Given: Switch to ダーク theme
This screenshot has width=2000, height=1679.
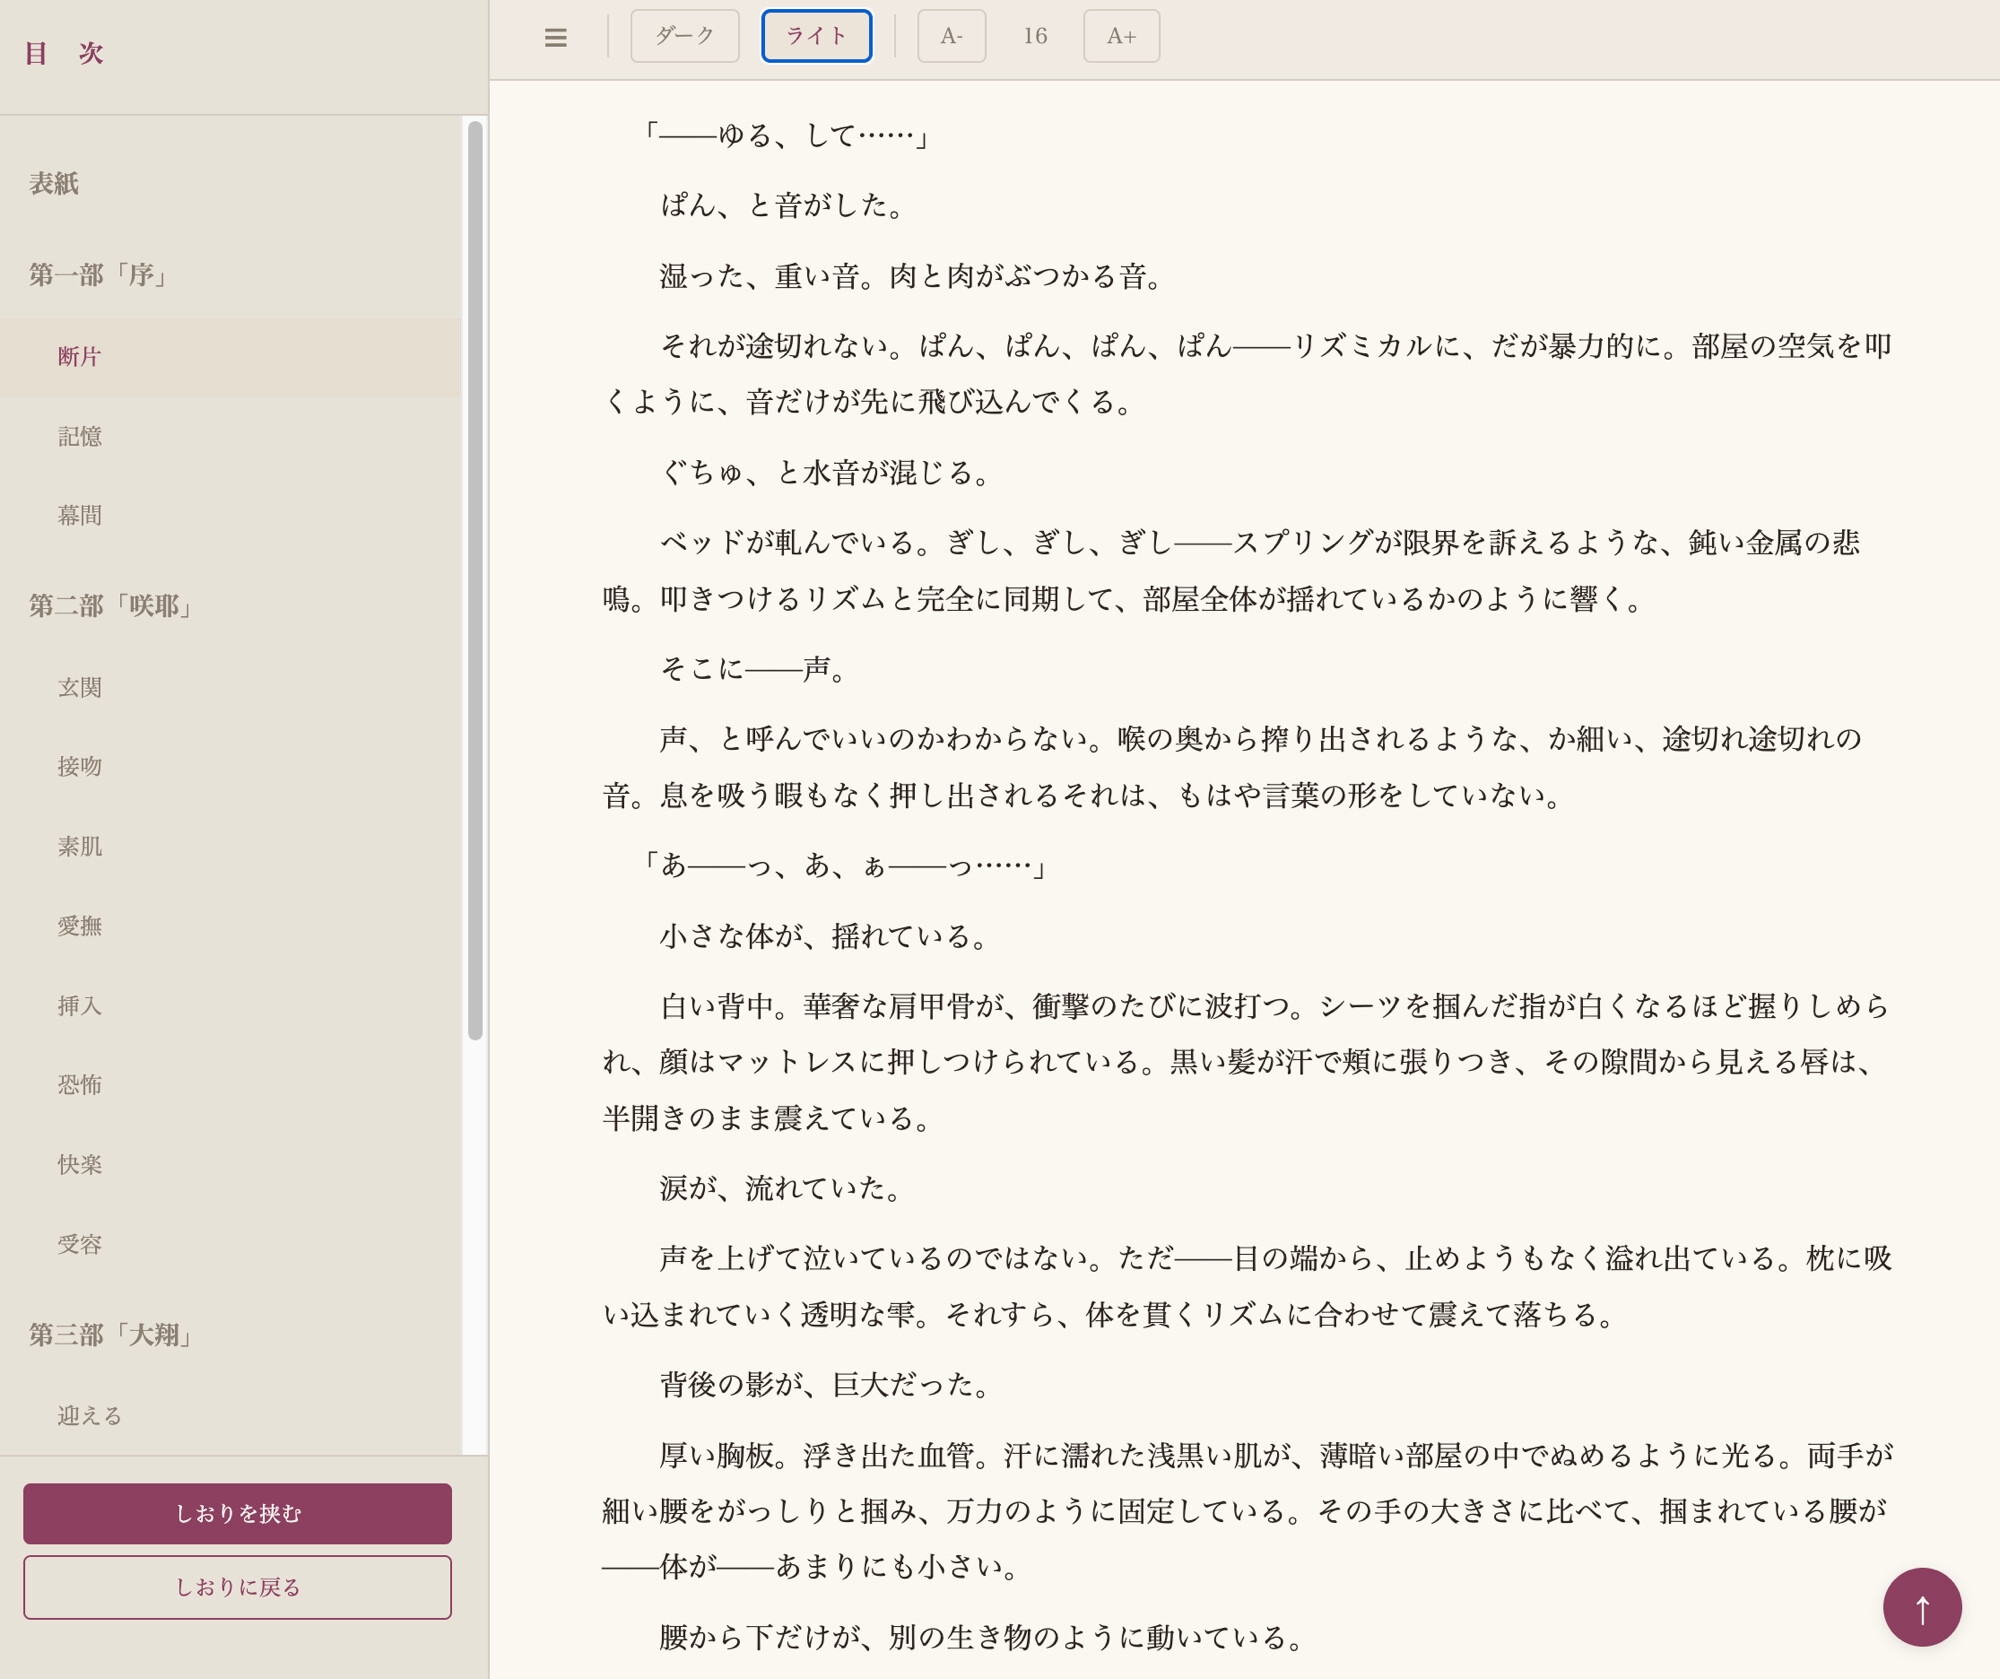Looking at the screenshot, I should 684,36.
